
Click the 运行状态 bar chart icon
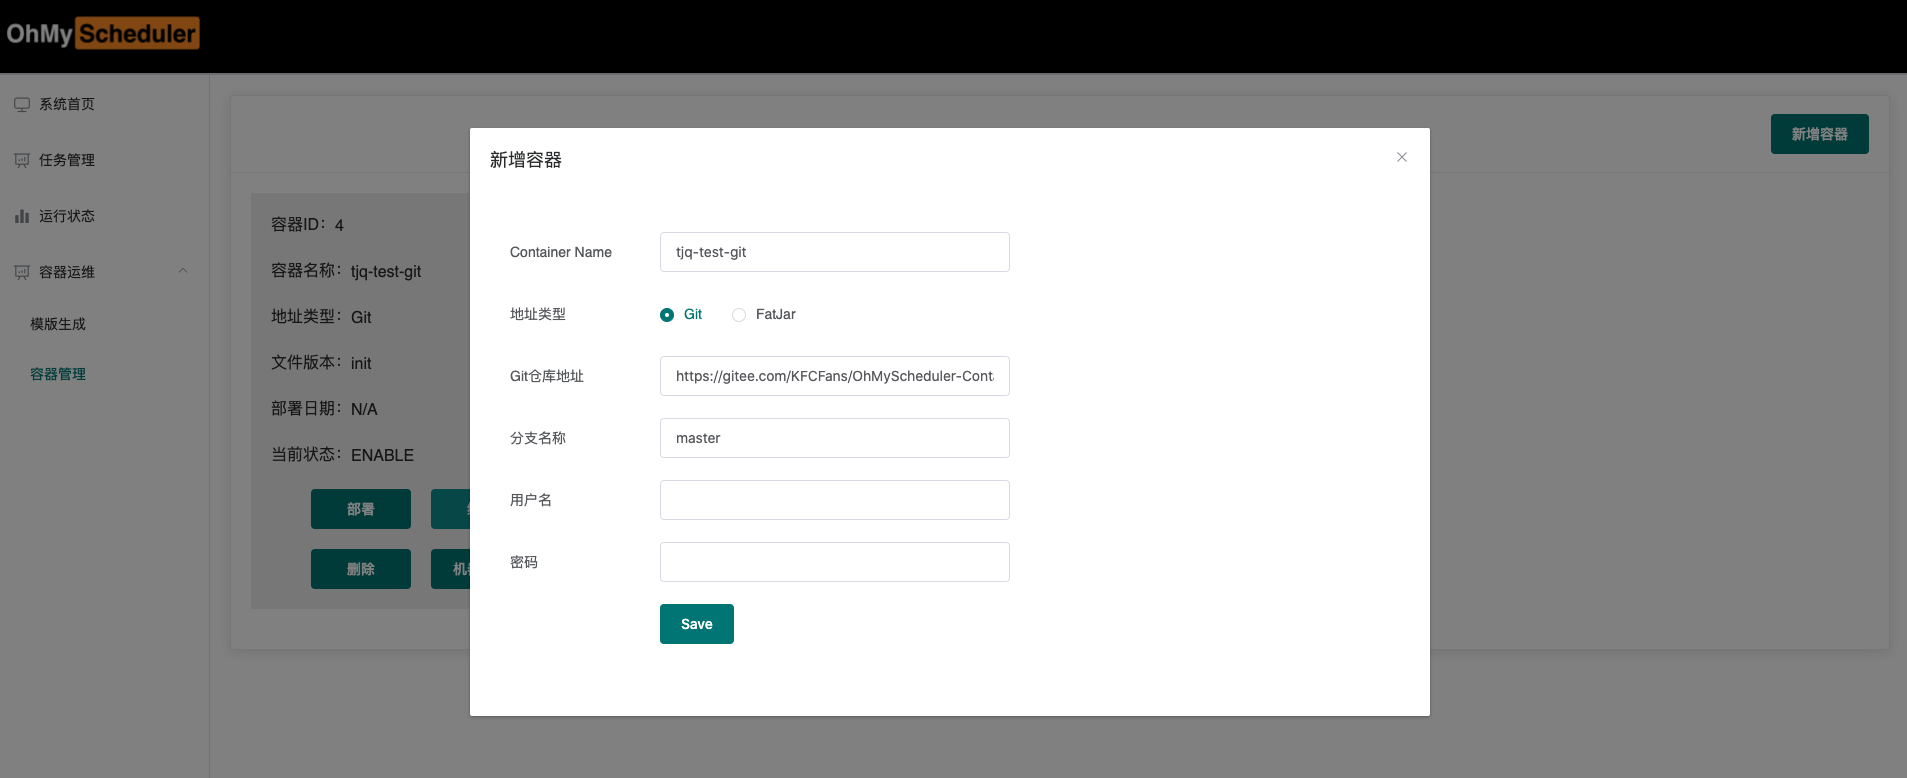pos(22,216)
